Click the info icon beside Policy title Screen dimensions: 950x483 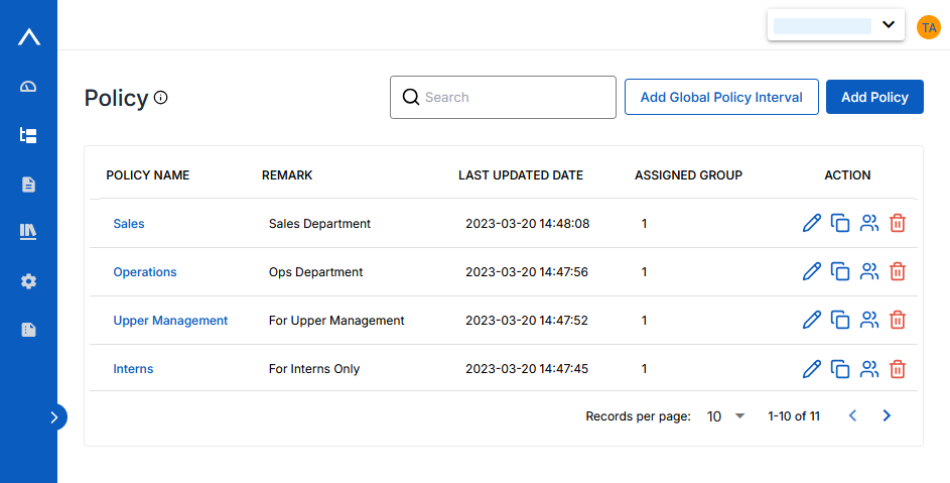tap(161, 98)
